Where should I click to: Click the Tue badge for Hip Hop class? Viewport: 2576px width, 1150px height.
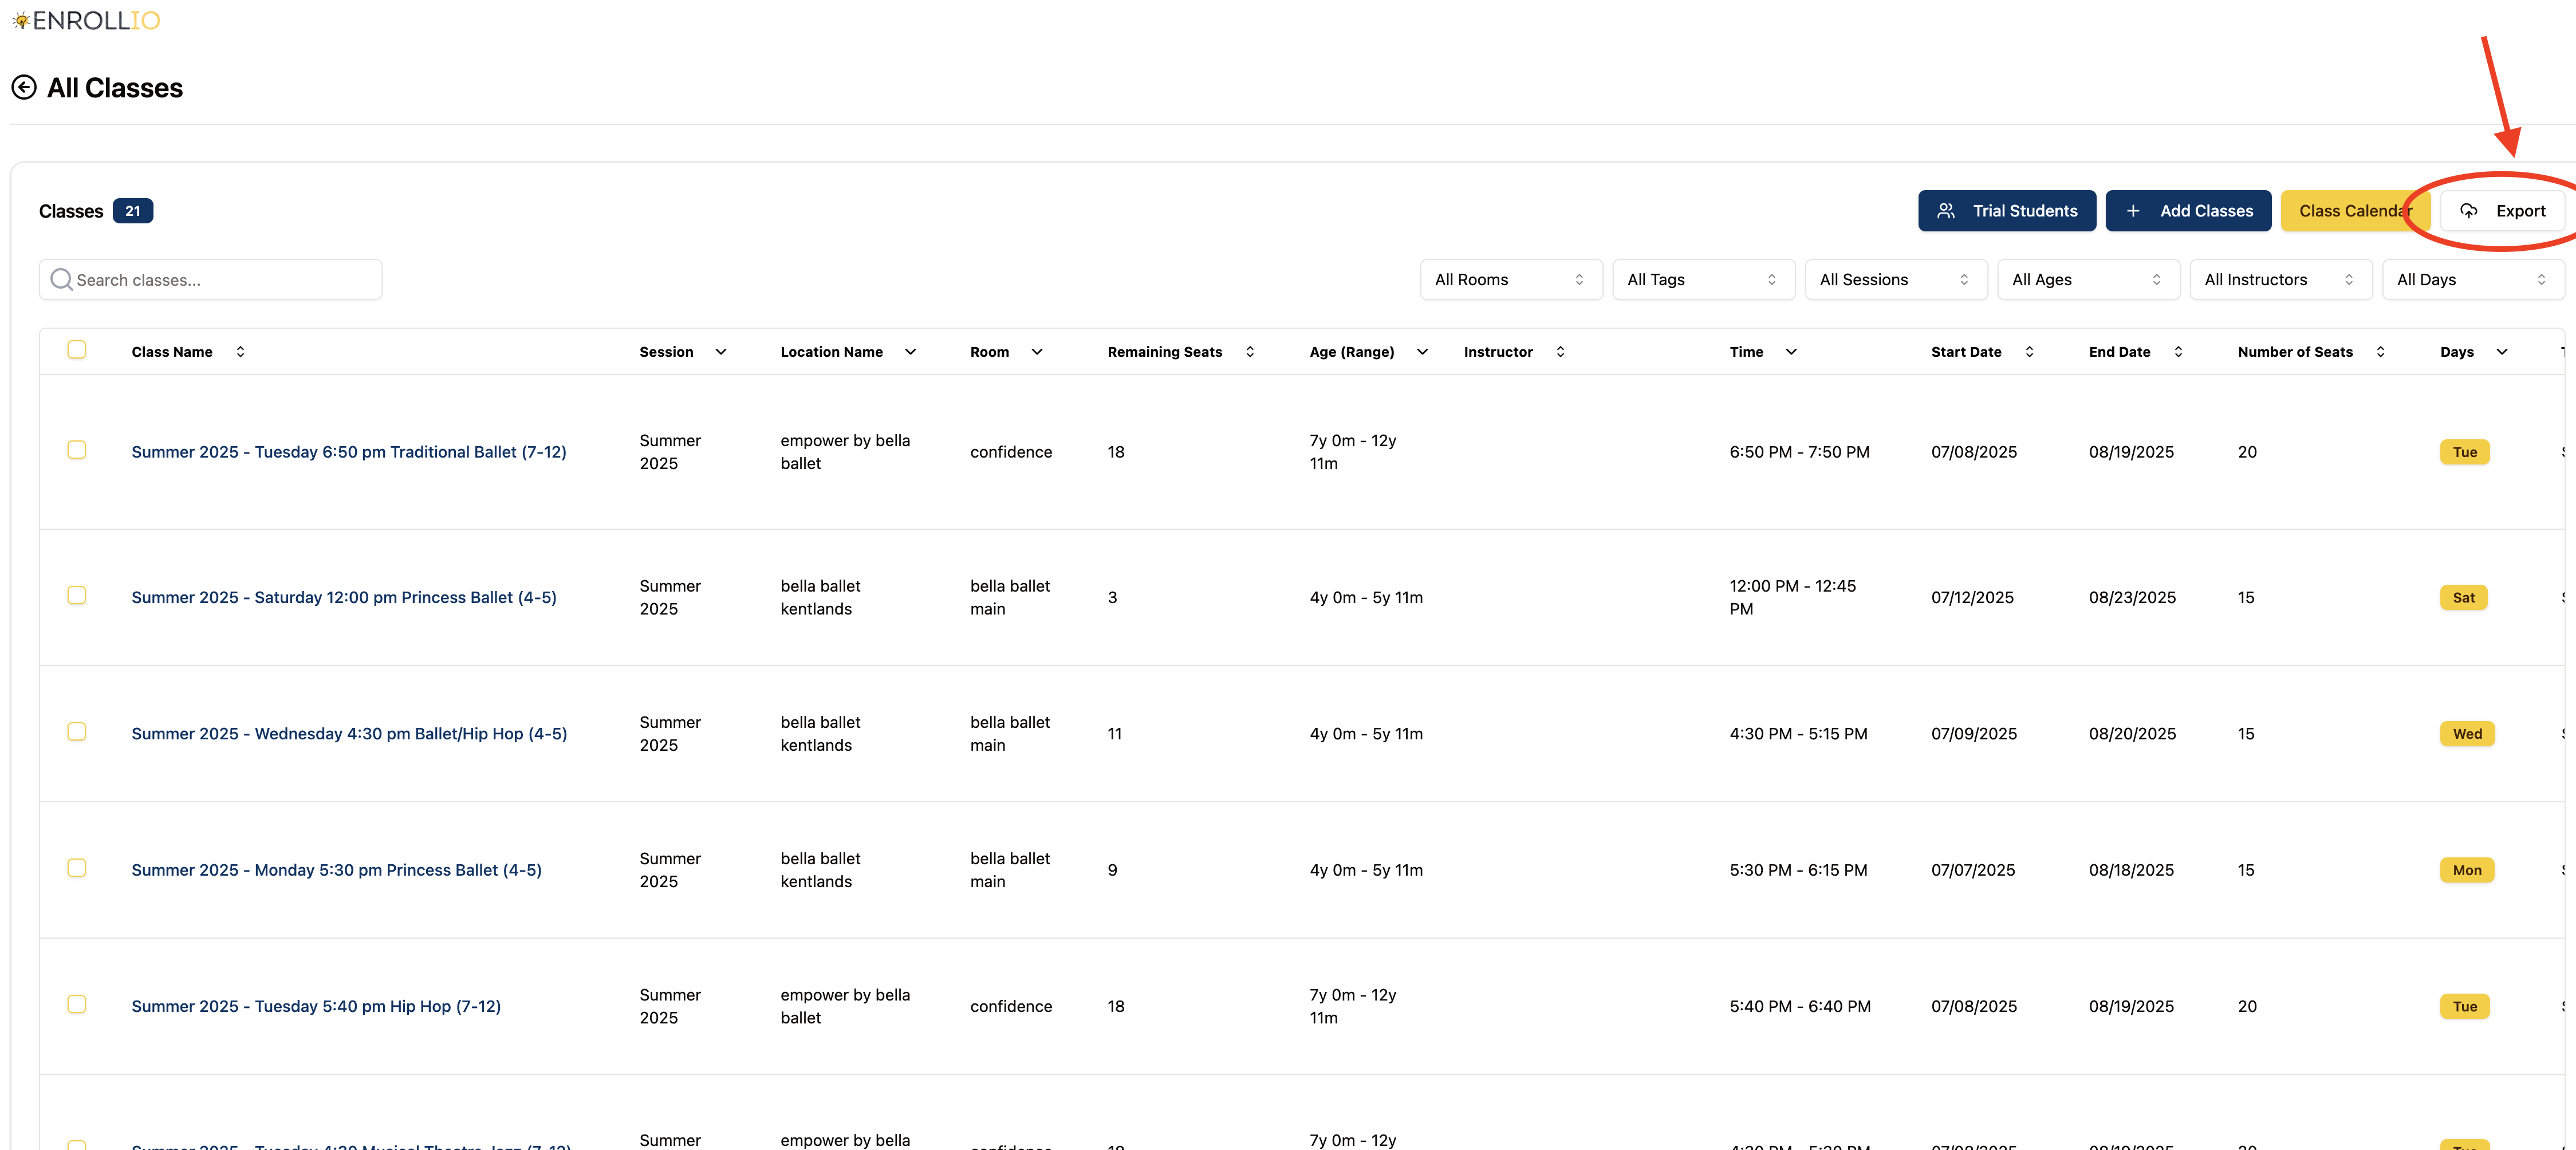(x=2465, y=1007)
